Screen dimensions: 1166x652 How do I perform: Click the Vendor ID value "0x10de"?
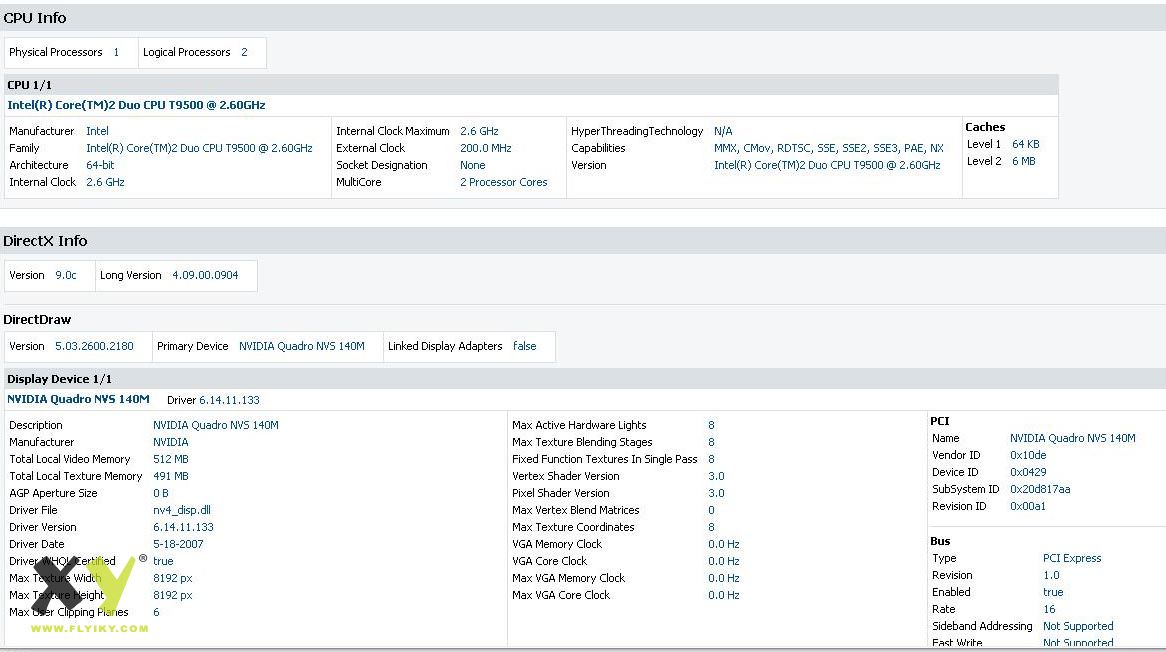[1028, 456]
